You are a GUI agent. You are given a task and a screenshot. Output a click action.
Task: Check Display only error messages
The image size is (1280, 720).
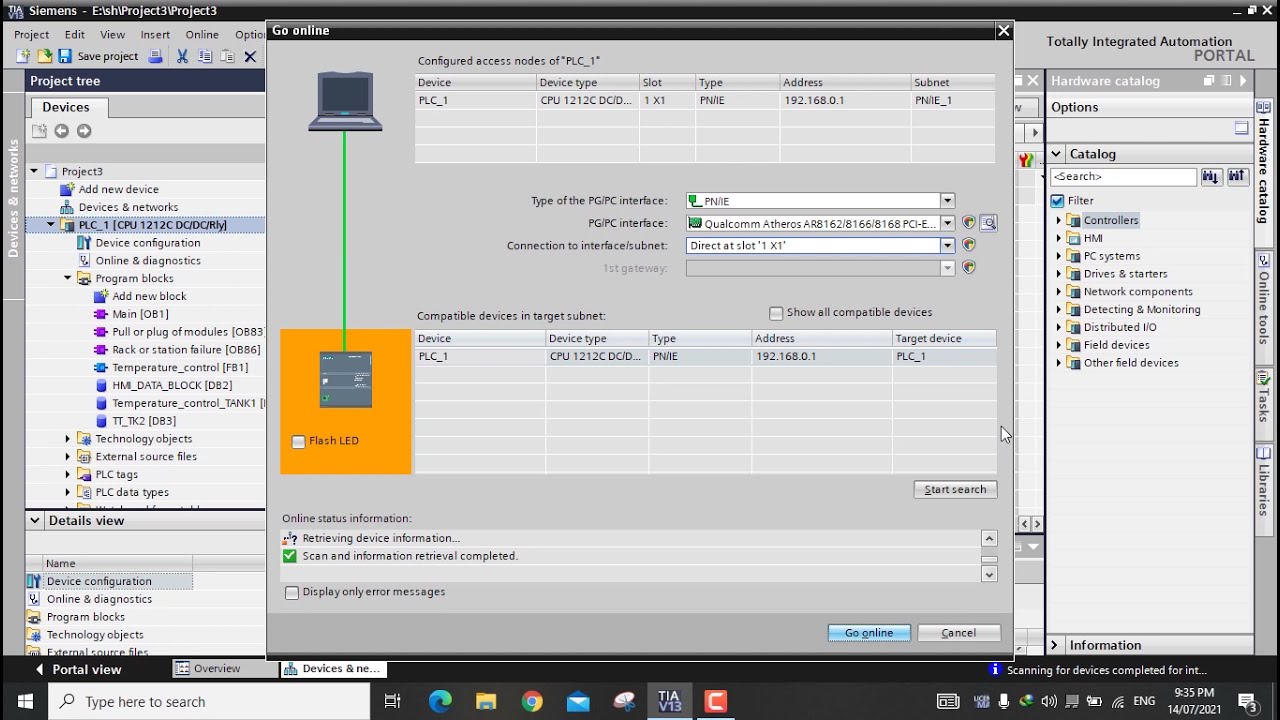(x=292, y=592)
